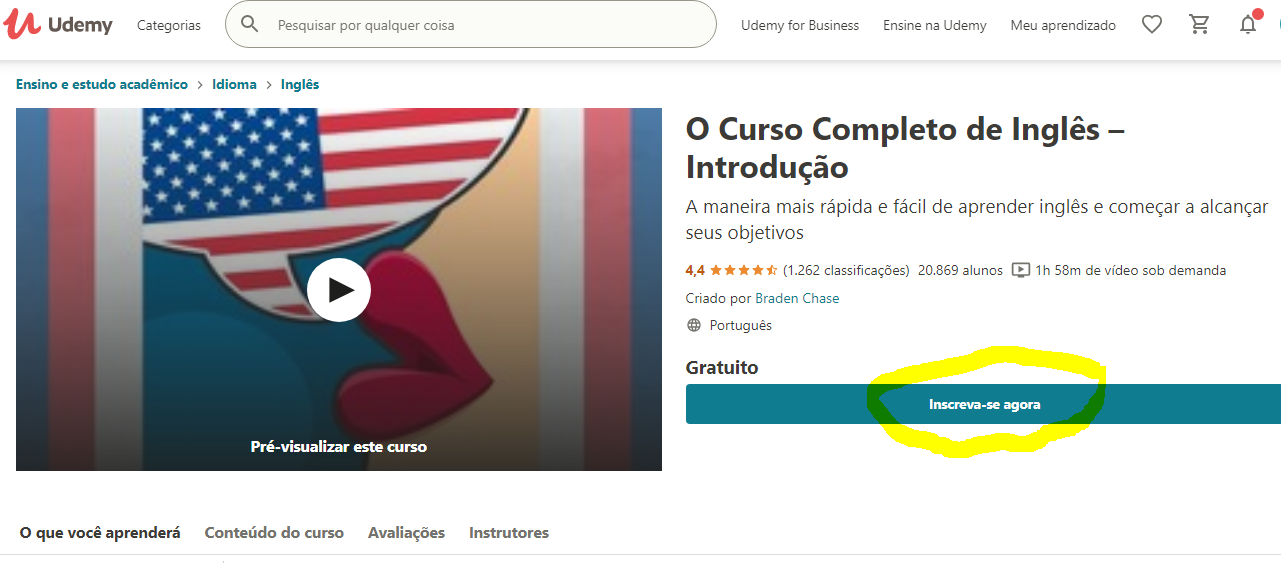This screenshot has width=1281, height=563.
Task: Open the wishlist heart icon
Action: (1152, 25)
